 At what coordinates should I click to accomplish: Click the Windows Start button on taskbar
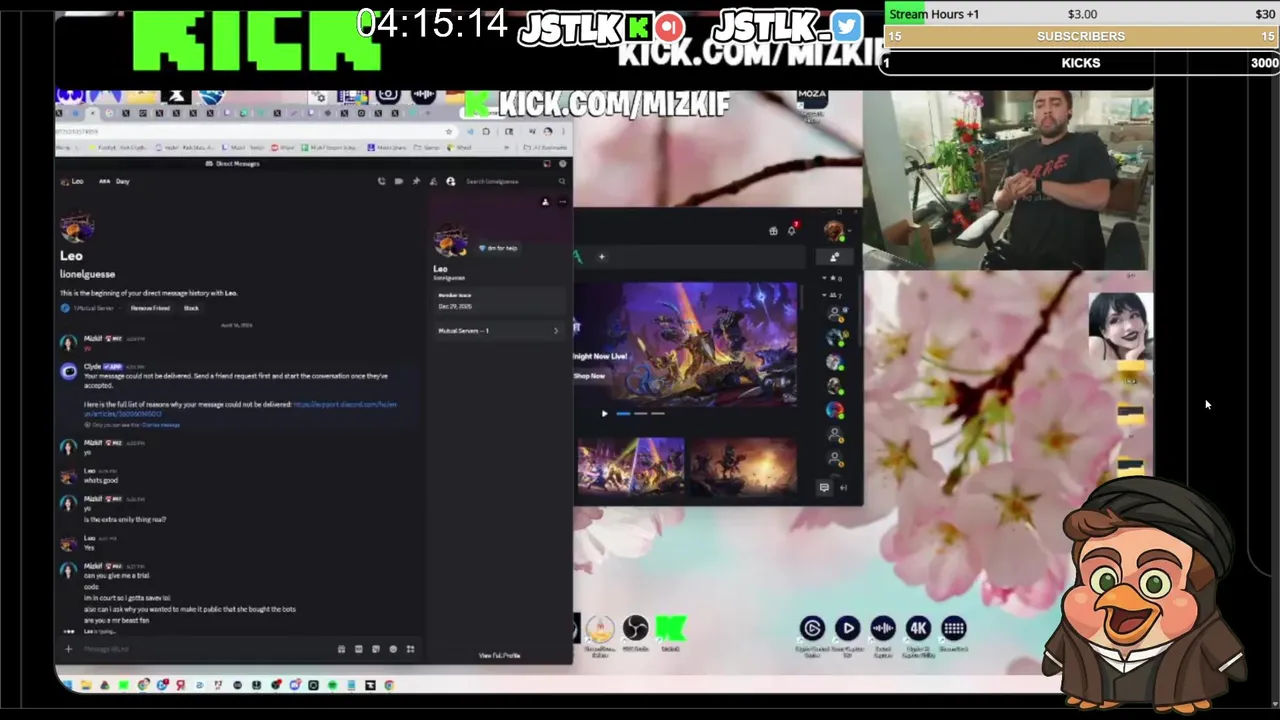click(x=67, y=685)
